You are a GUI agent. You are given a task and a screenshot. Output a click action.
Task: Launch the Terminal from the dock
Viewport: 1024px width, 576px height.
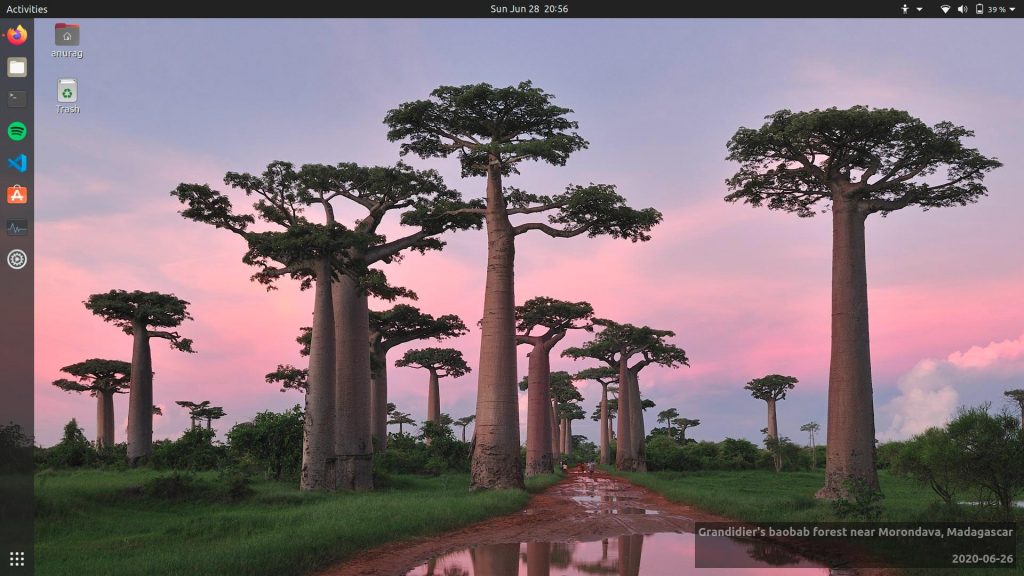17,99
